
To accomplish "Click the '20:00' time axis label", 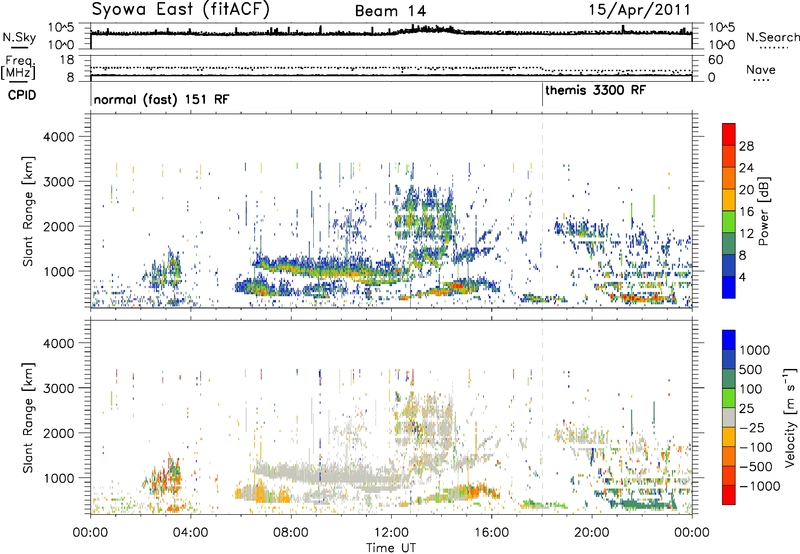I will point(592,532).
